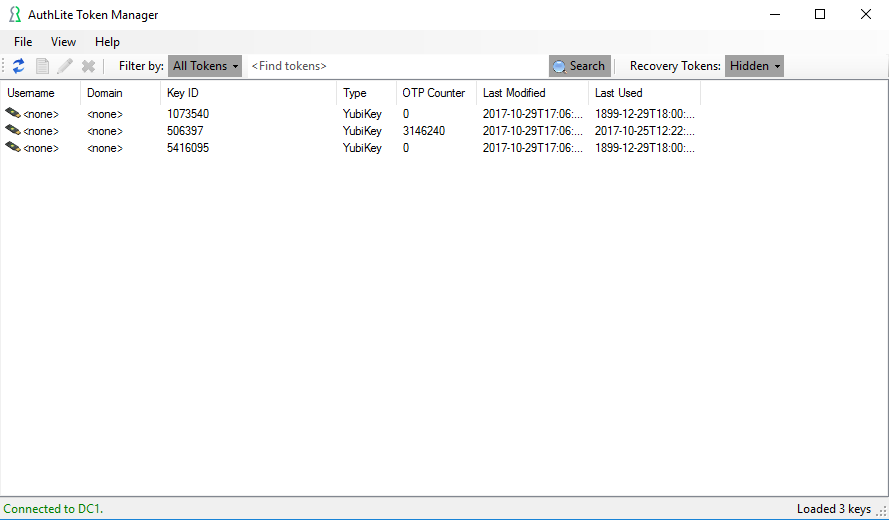Sort by Username column header

coord(41,93)
